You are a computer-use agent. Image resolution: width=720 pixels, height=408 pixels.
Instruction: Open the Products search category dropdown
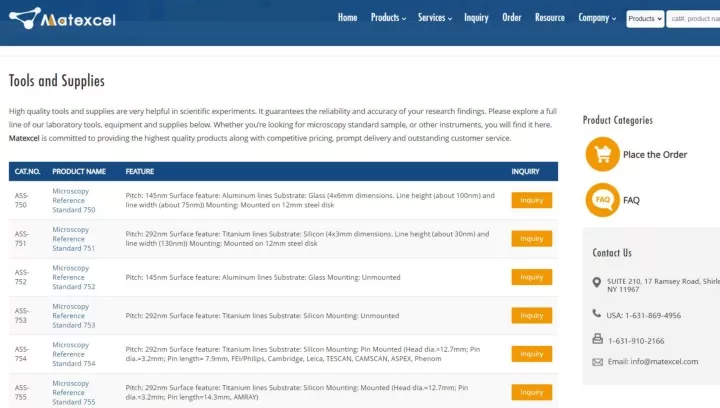tap(645, 19)
